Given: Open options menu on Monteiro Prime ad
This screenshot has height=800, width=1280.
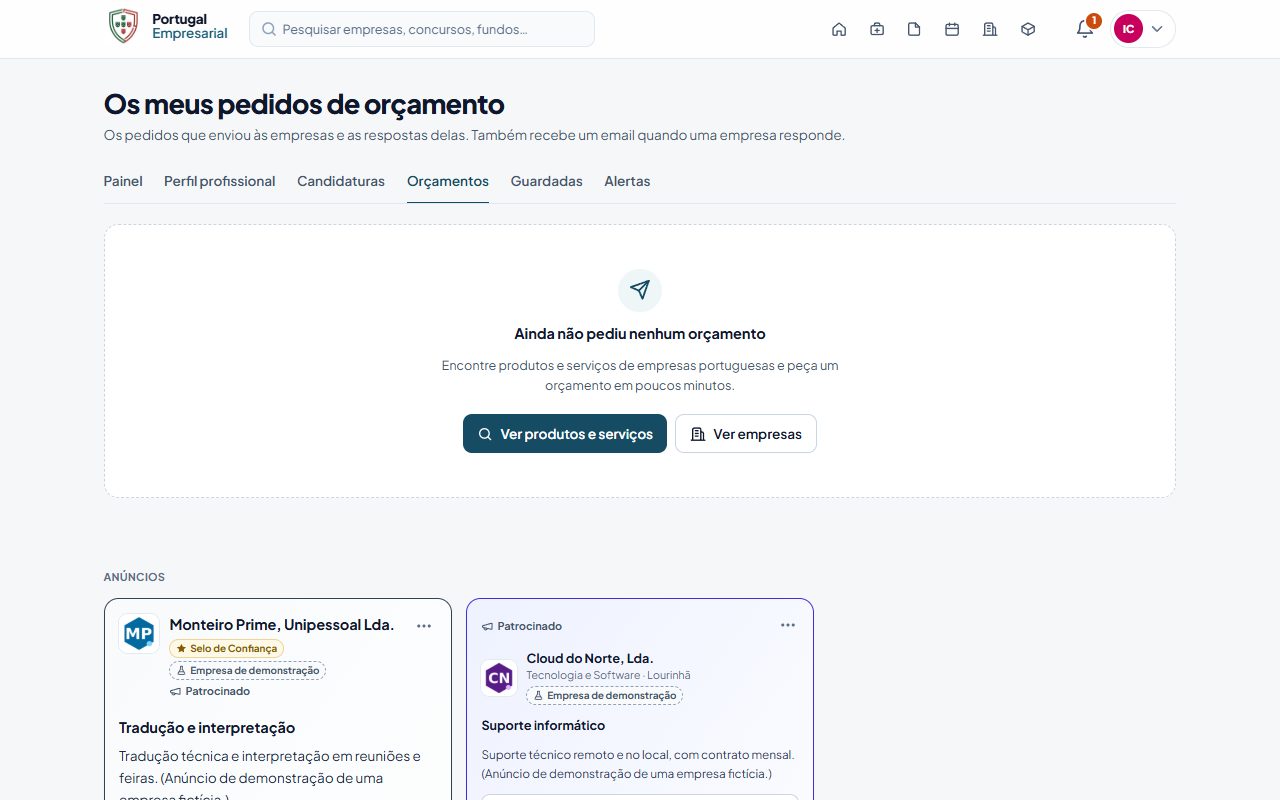Looking at the screenshot, I should [x=424, y=626].
